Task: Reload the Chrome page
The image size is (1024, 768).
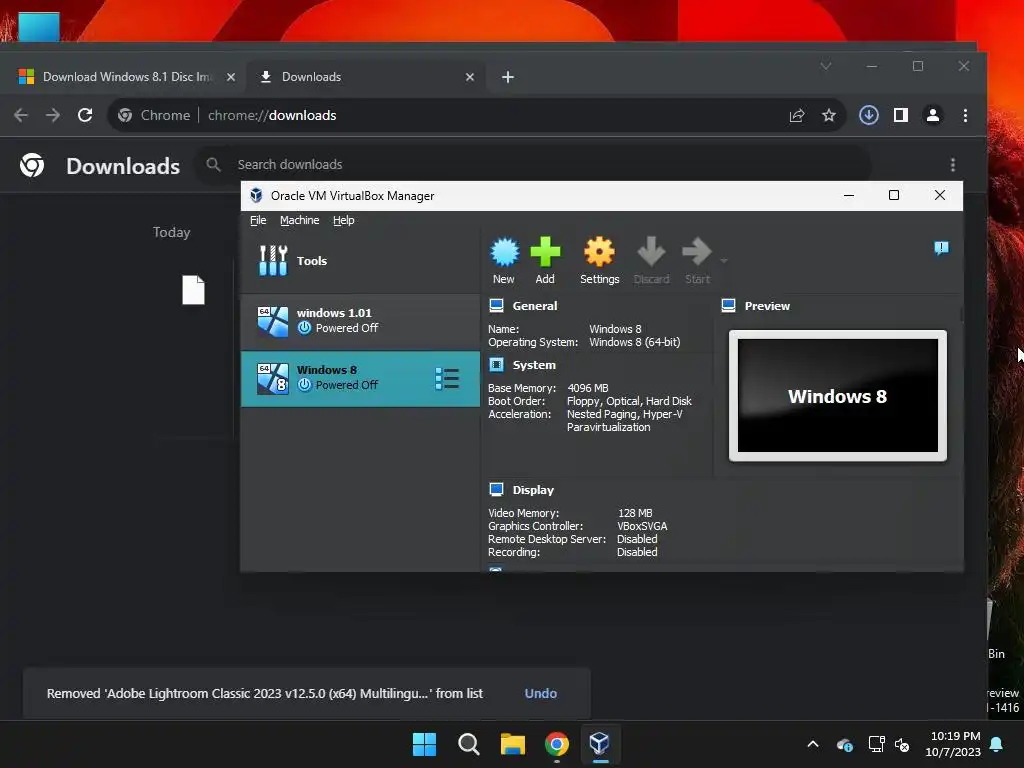Action: (85, 116)
